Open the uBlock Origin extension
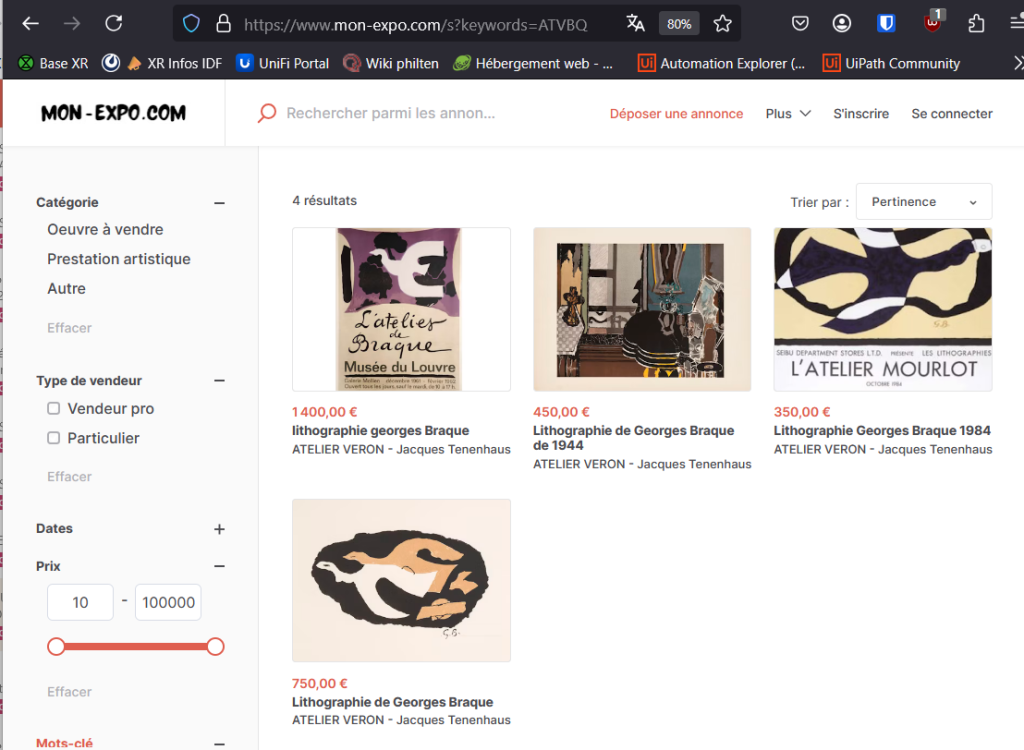Image resolution: width=1024 pixels, height=750 pixels. coord(933,22)
